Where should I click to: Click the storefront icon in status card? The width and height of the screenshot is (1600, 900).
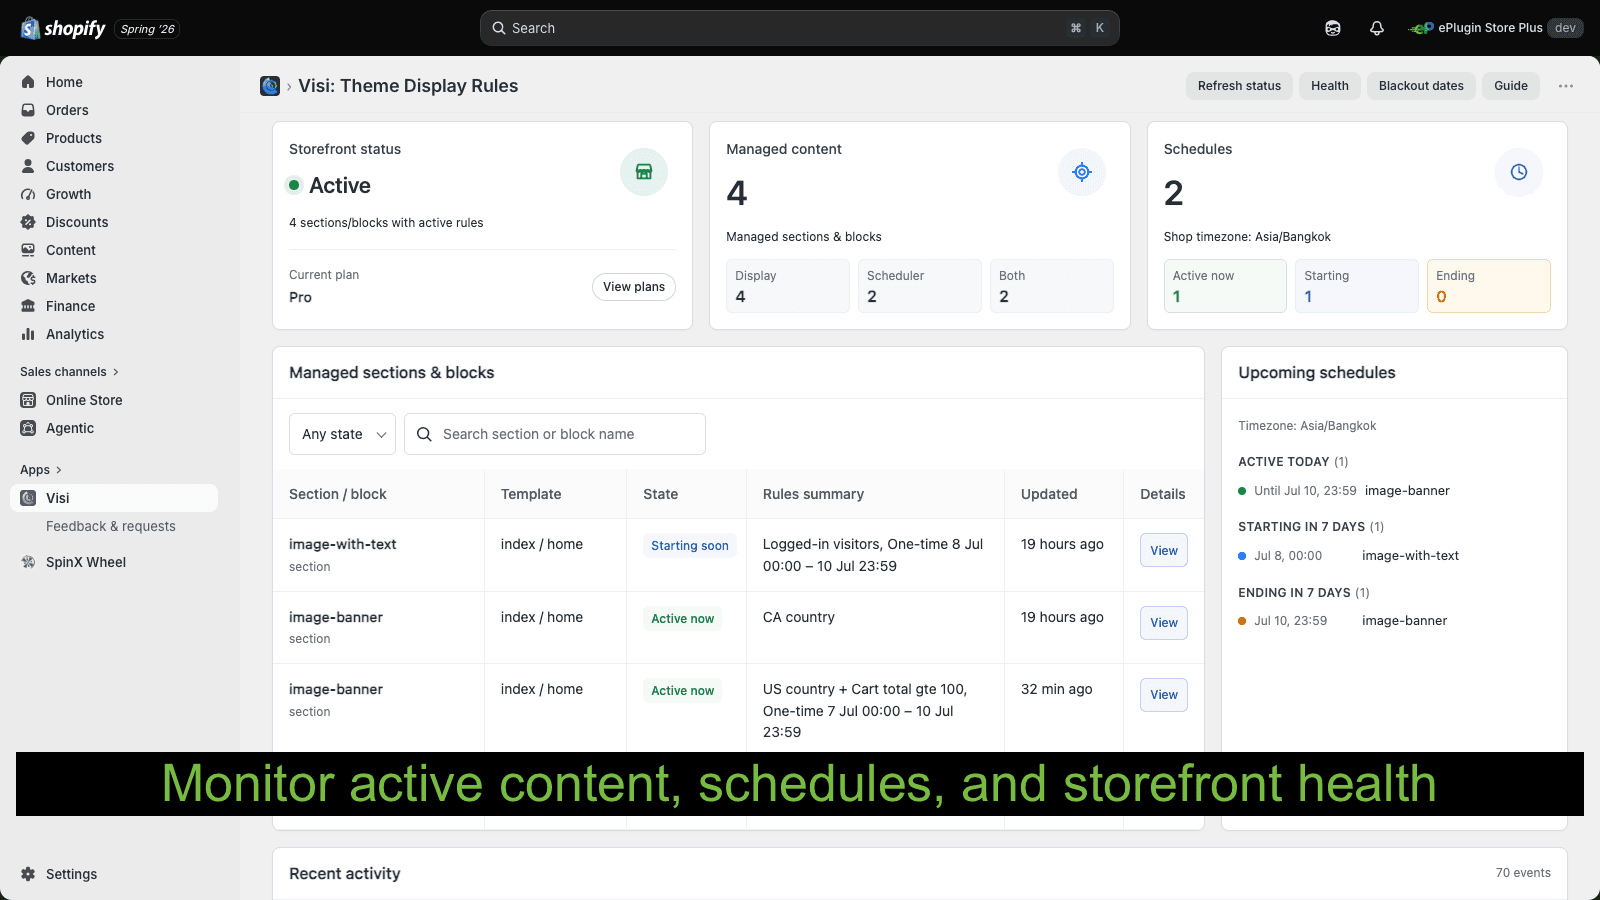644,172
